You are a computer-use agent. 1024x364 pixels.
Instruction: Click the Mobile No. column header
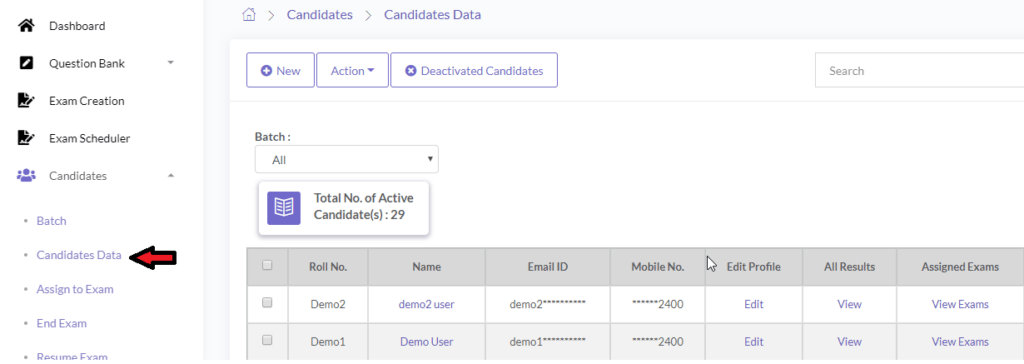658,267
